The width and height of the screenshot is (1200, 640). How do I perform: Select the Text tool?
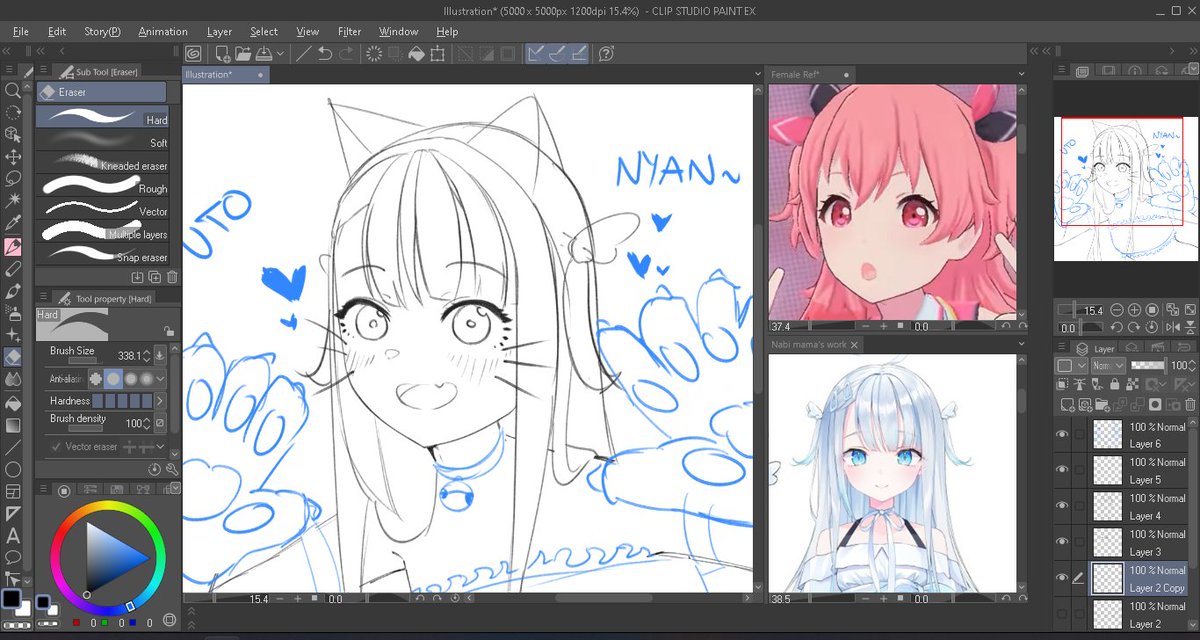click(13, 535)
